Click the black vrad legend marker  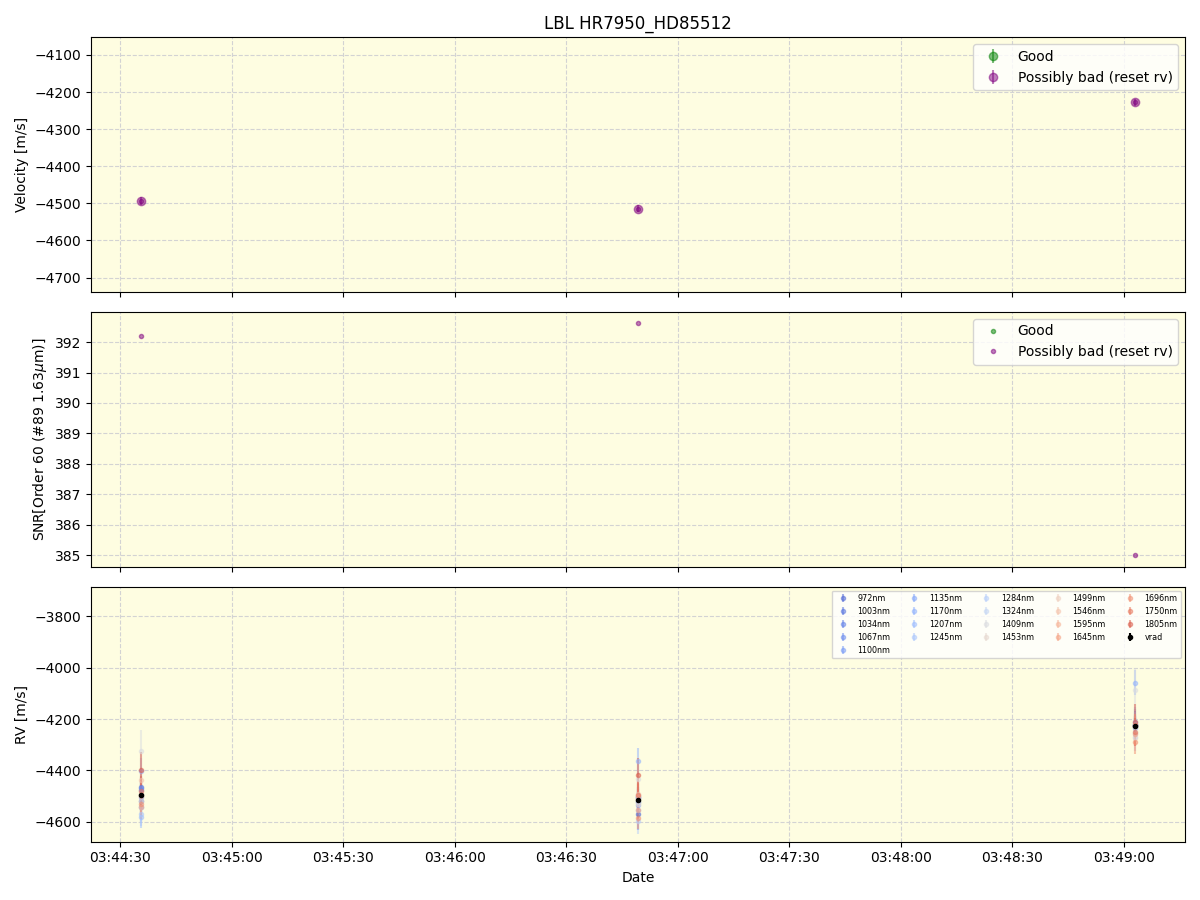(x=1131, y=637)
